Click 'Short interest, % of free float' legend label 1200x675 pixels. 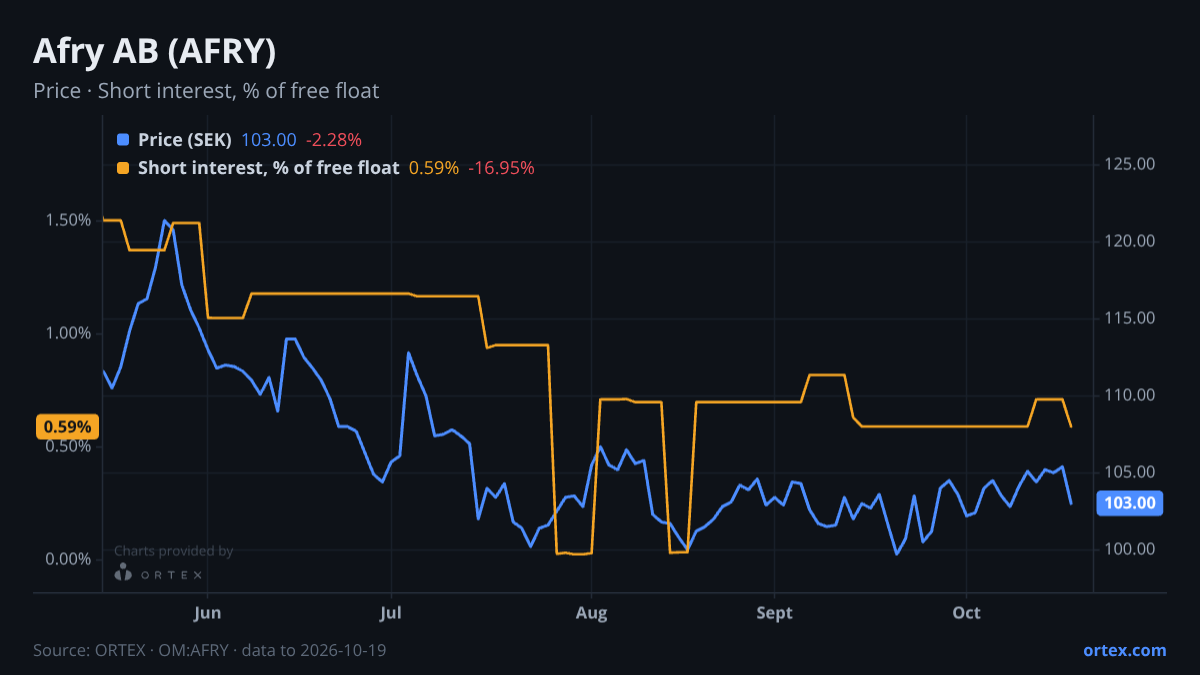[268, 168]
